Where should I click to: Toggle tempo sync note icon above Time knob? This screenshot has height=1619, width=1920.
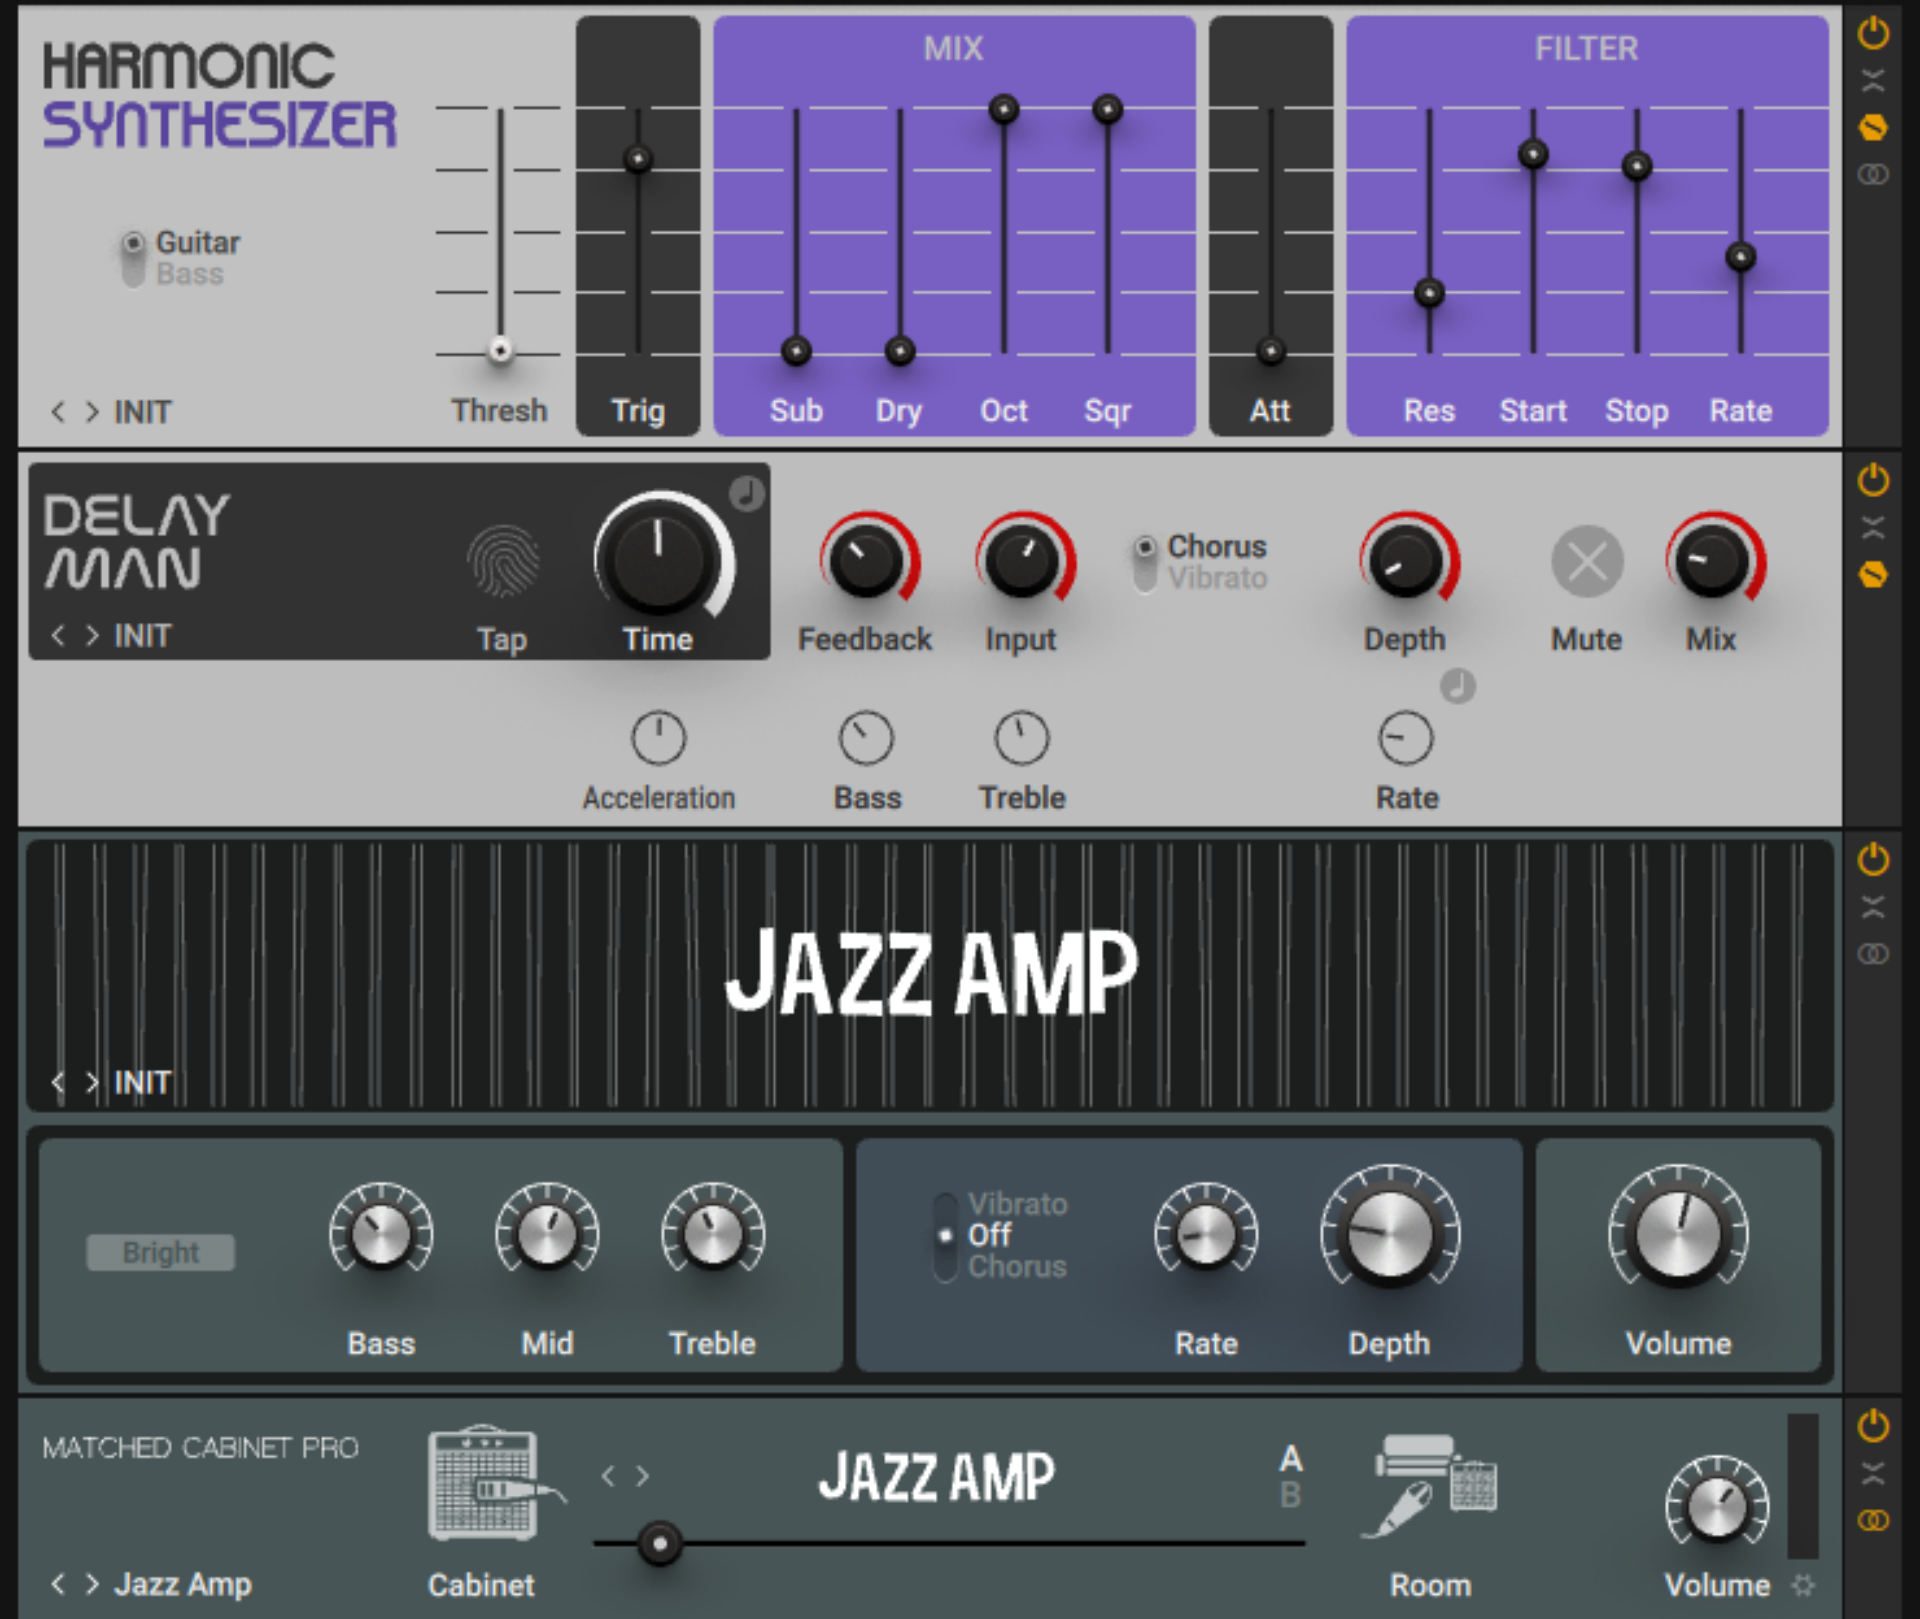[748, 494]
